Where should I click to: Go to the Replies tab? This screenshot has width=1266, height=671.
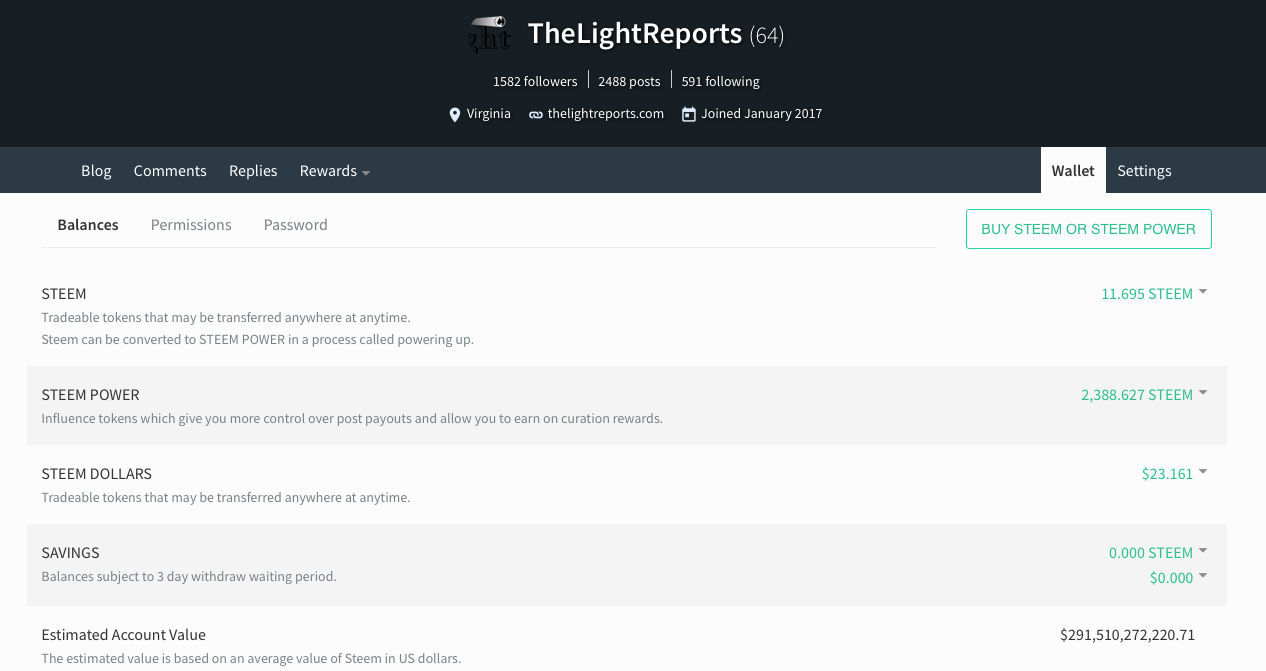coord(253,171)
